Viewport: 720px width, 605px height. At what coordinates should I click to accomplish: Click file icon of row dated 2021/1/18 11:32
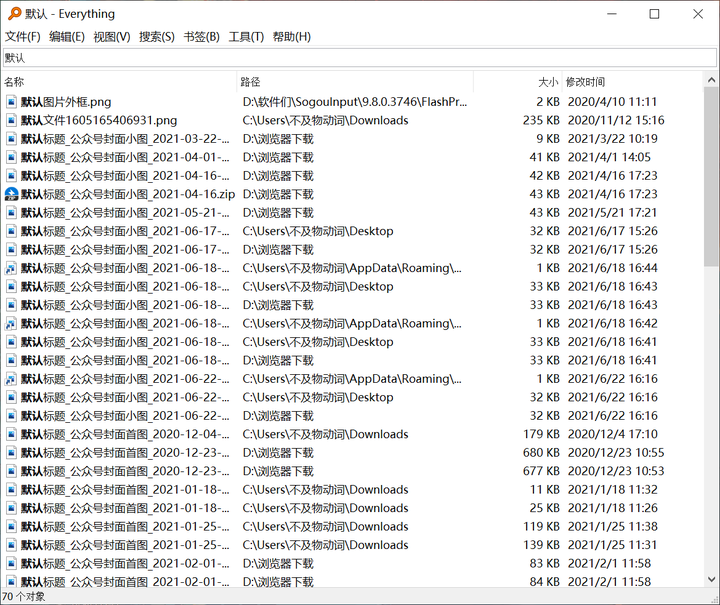click(x=11, y=490)
